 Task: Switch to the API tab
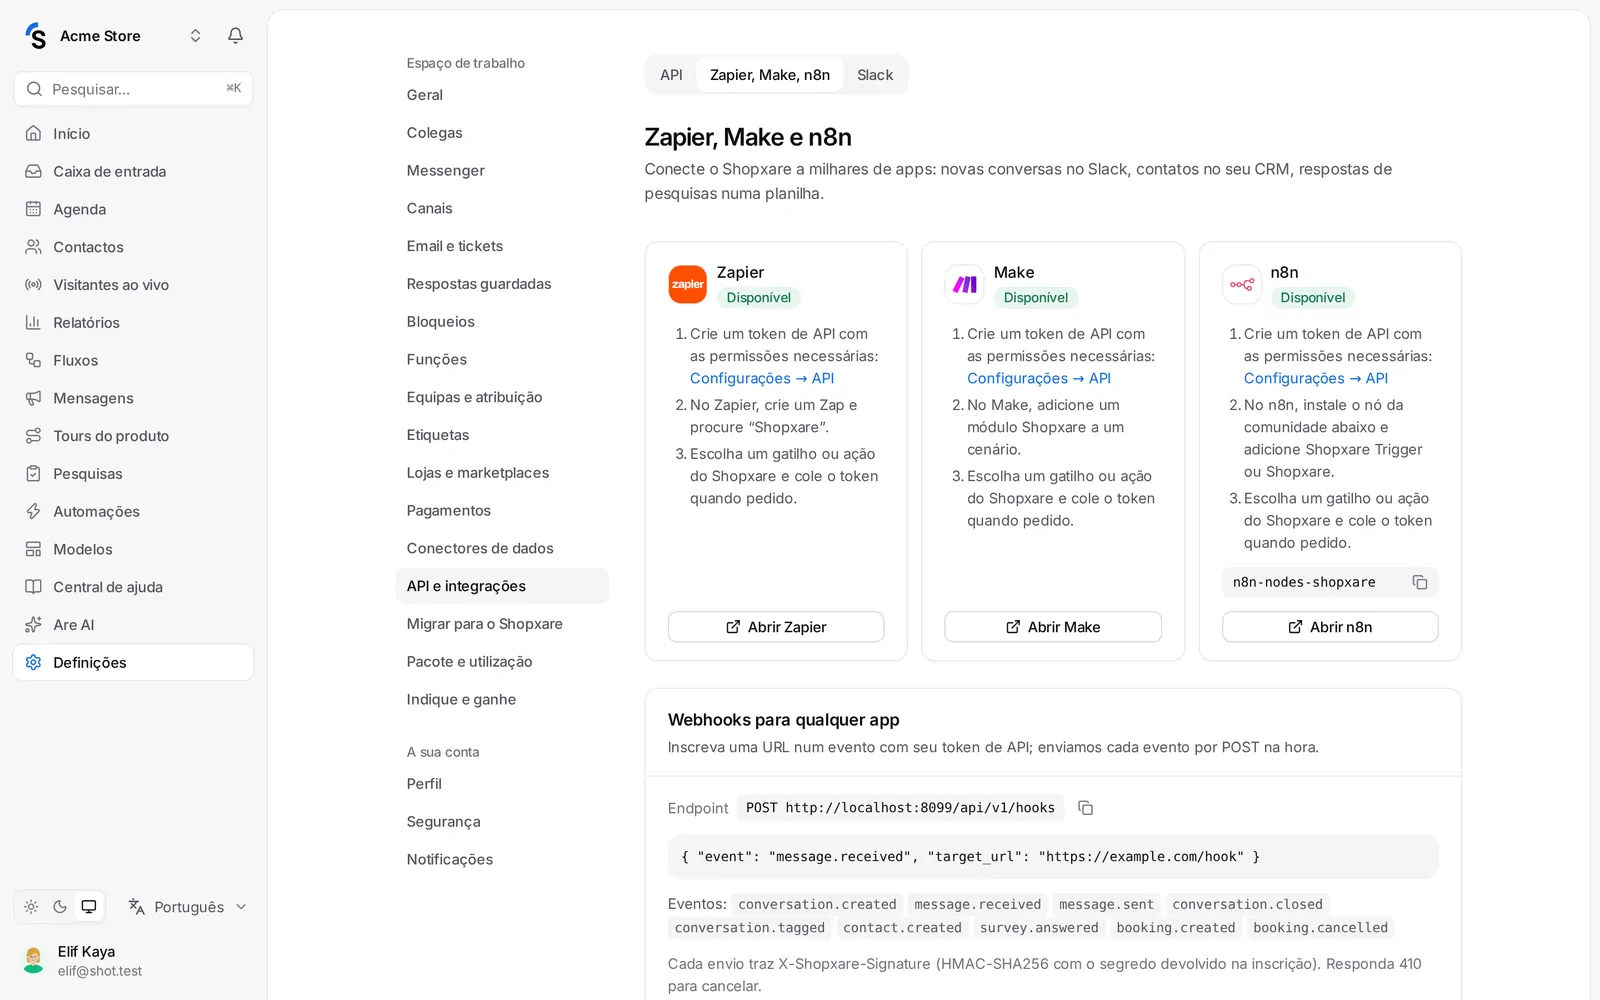pos(671,75)
